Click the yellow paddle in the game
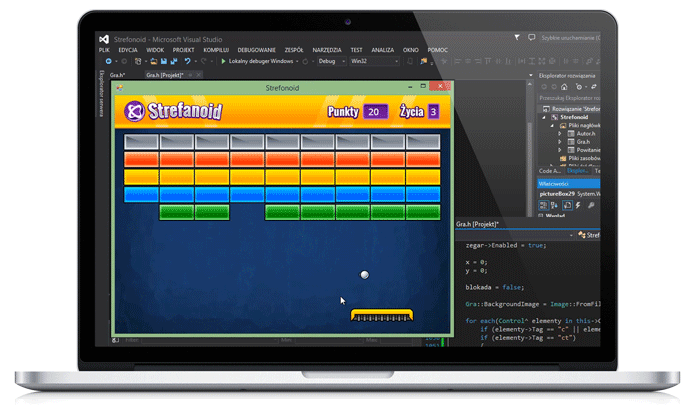 pos(381,316)
